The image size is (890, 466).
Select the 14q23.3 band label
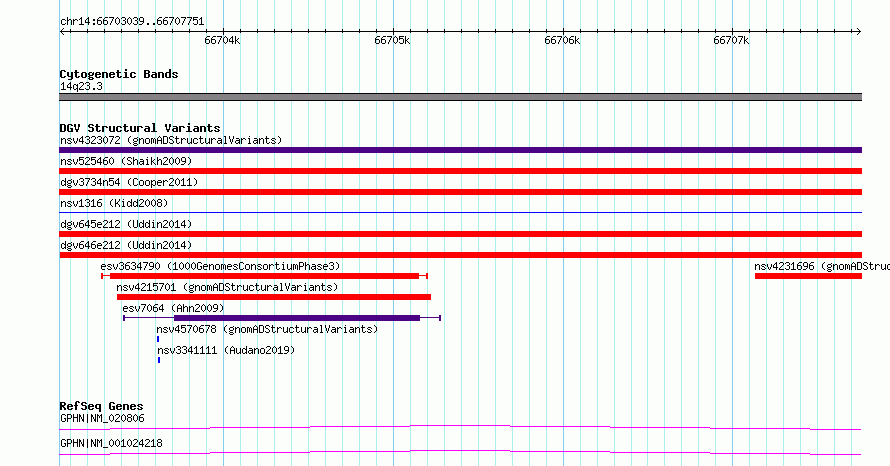tap(81, 86)
